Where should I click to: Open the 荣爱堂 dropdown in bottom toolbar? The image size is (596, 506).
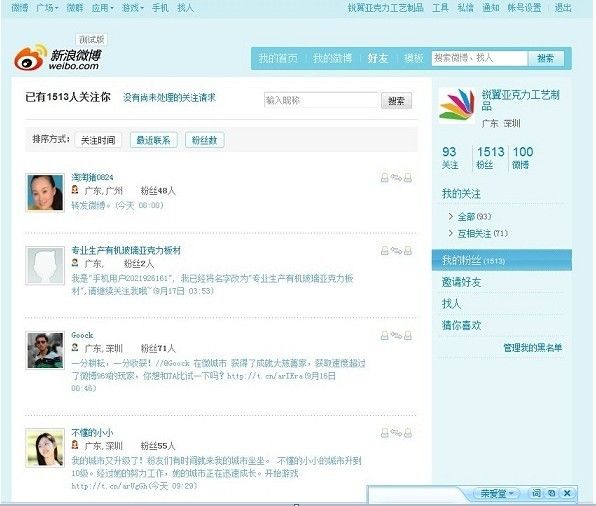coord(497,493)
